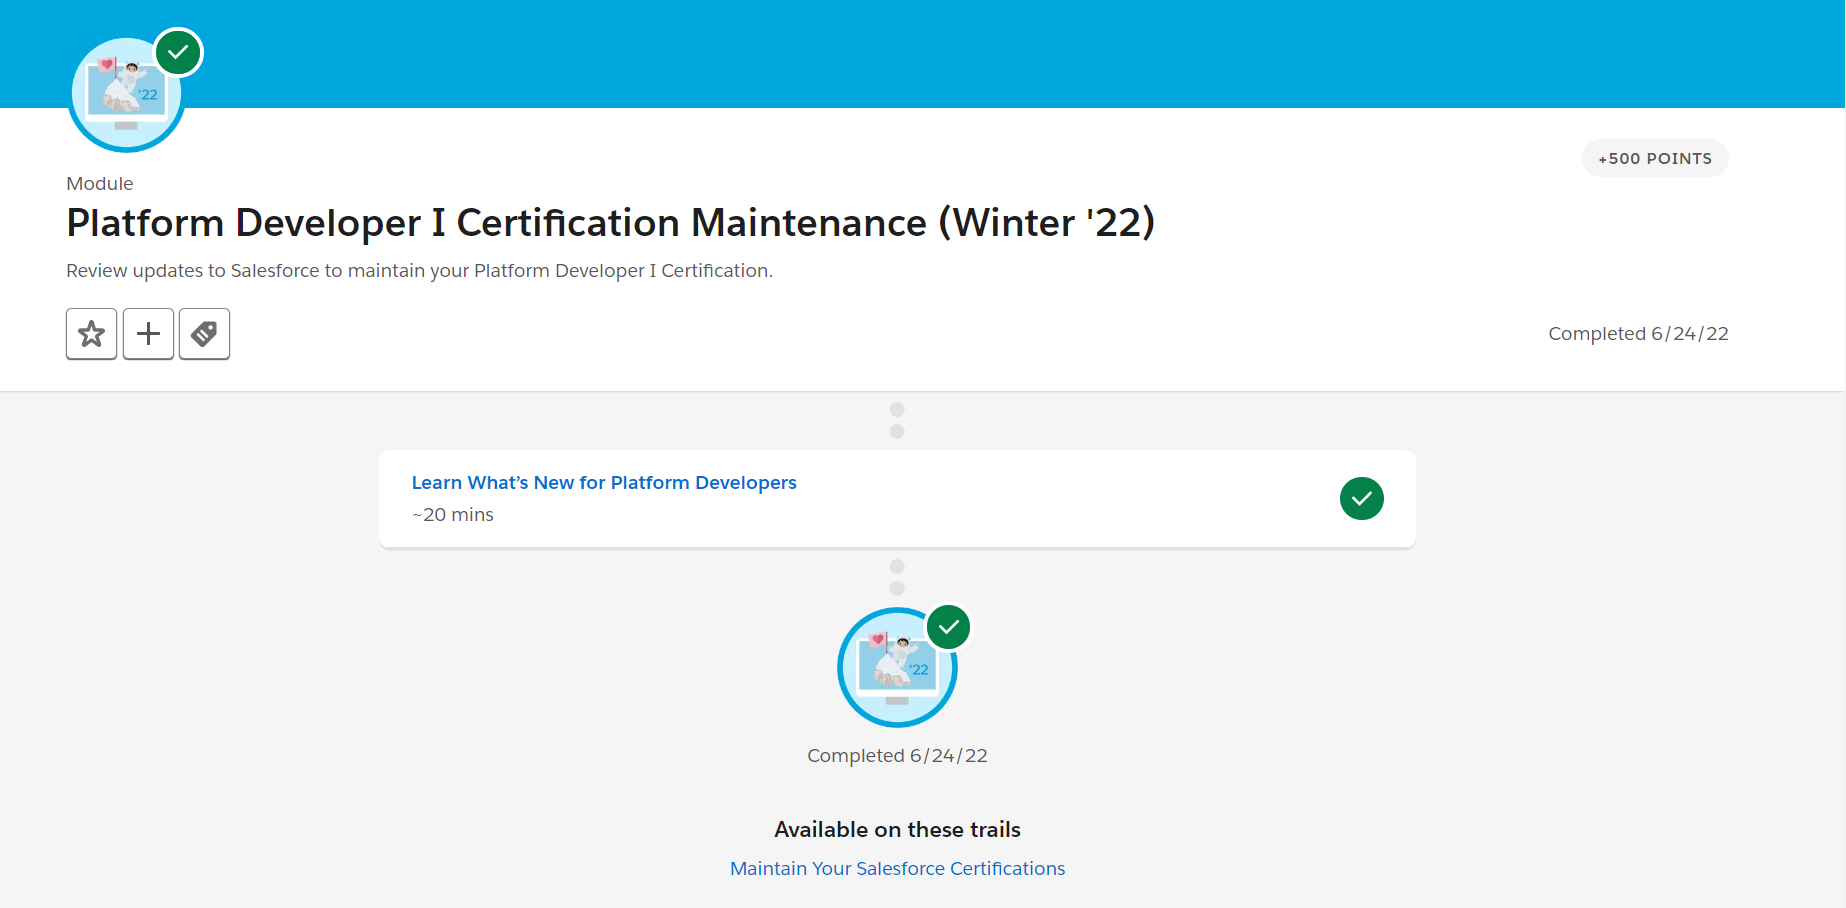
Task: Favorite this module with the star icon
Action: point(92,334)
